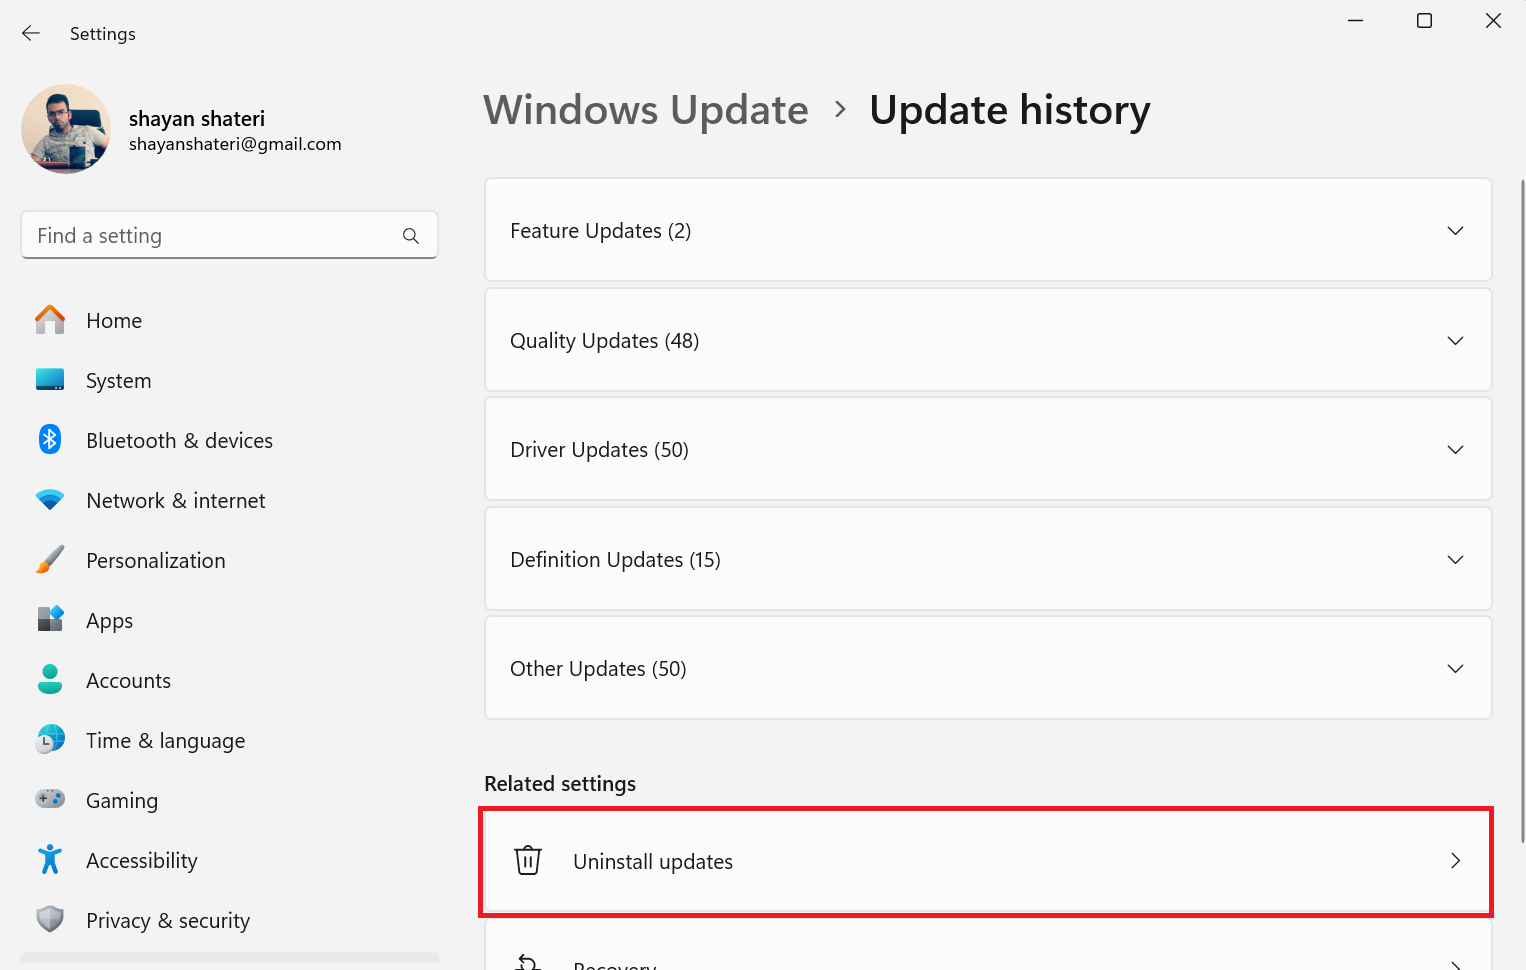Click the Quality Updates (48) label
This screenshot has height=970, width=1526.
tap(604, 341)
